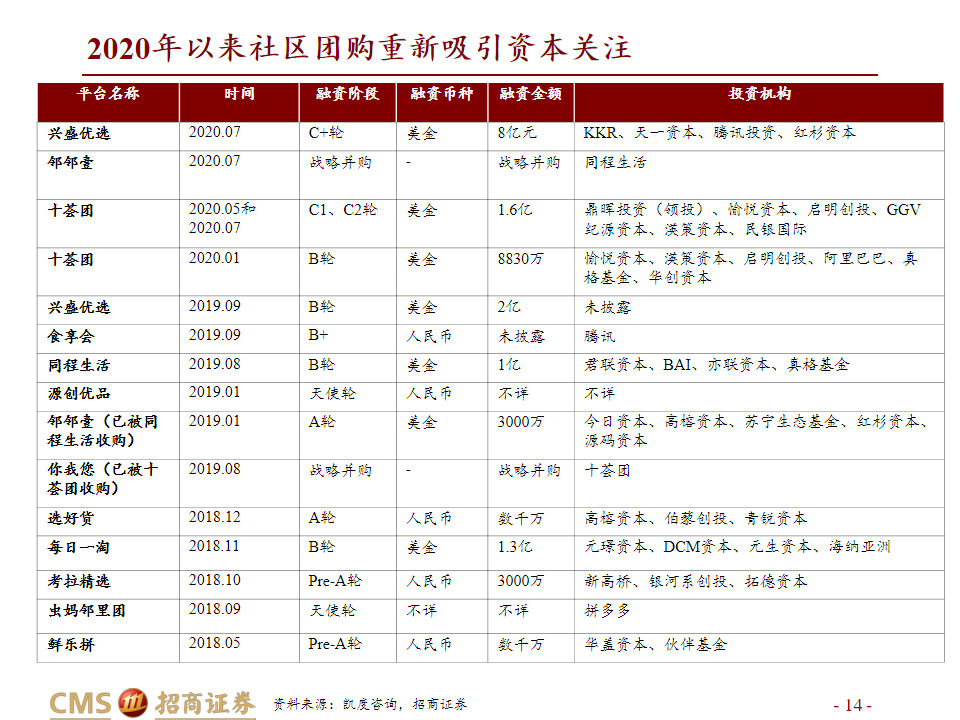The width and height of the screenshot is (960, 720).
Task: Click the 时间 column header
Action: click(239, 94)
